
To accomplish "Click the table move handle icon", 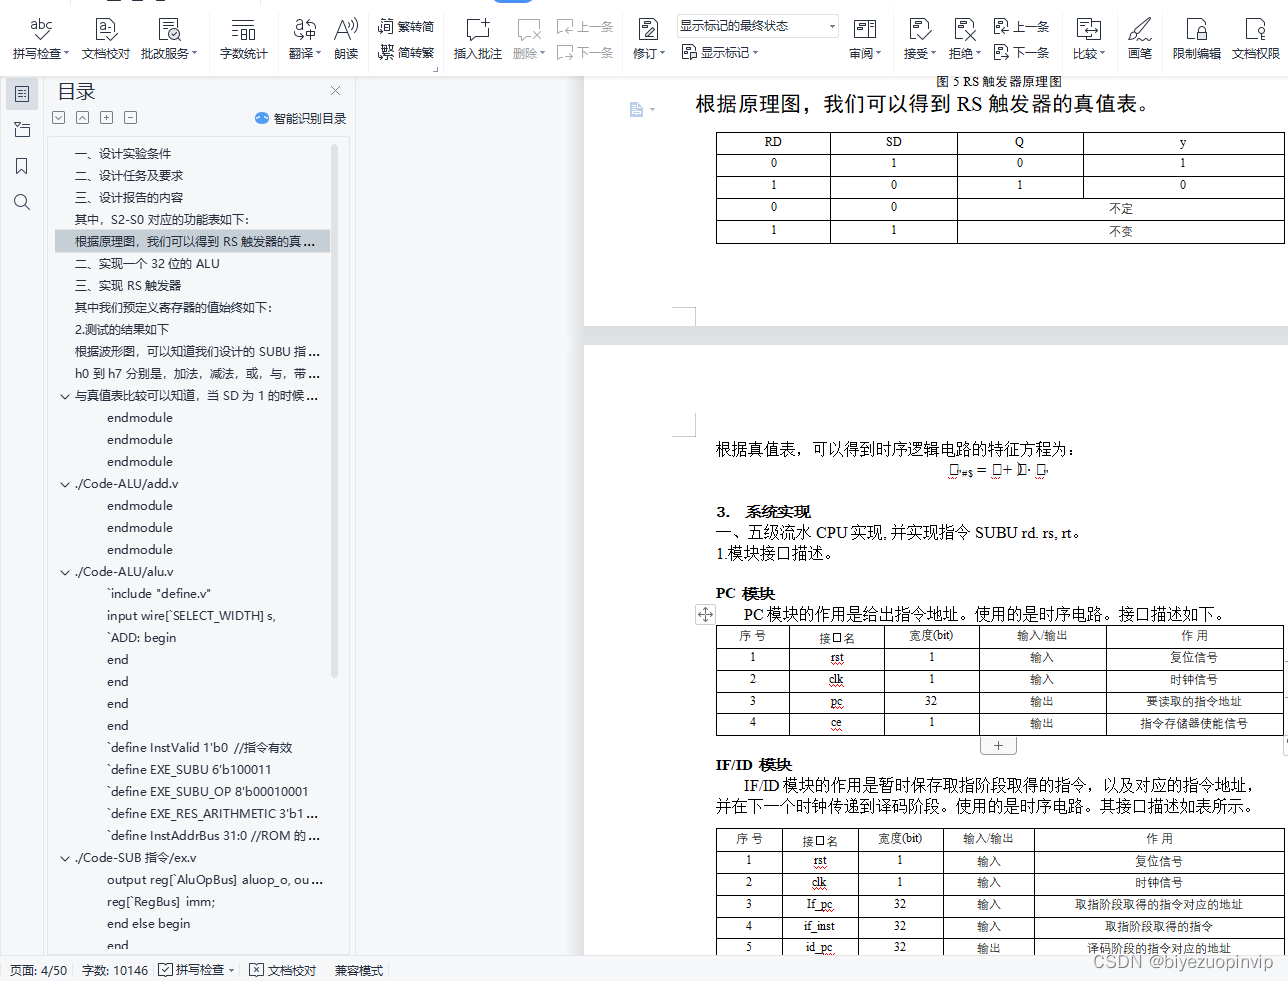I will click(705, 614).
